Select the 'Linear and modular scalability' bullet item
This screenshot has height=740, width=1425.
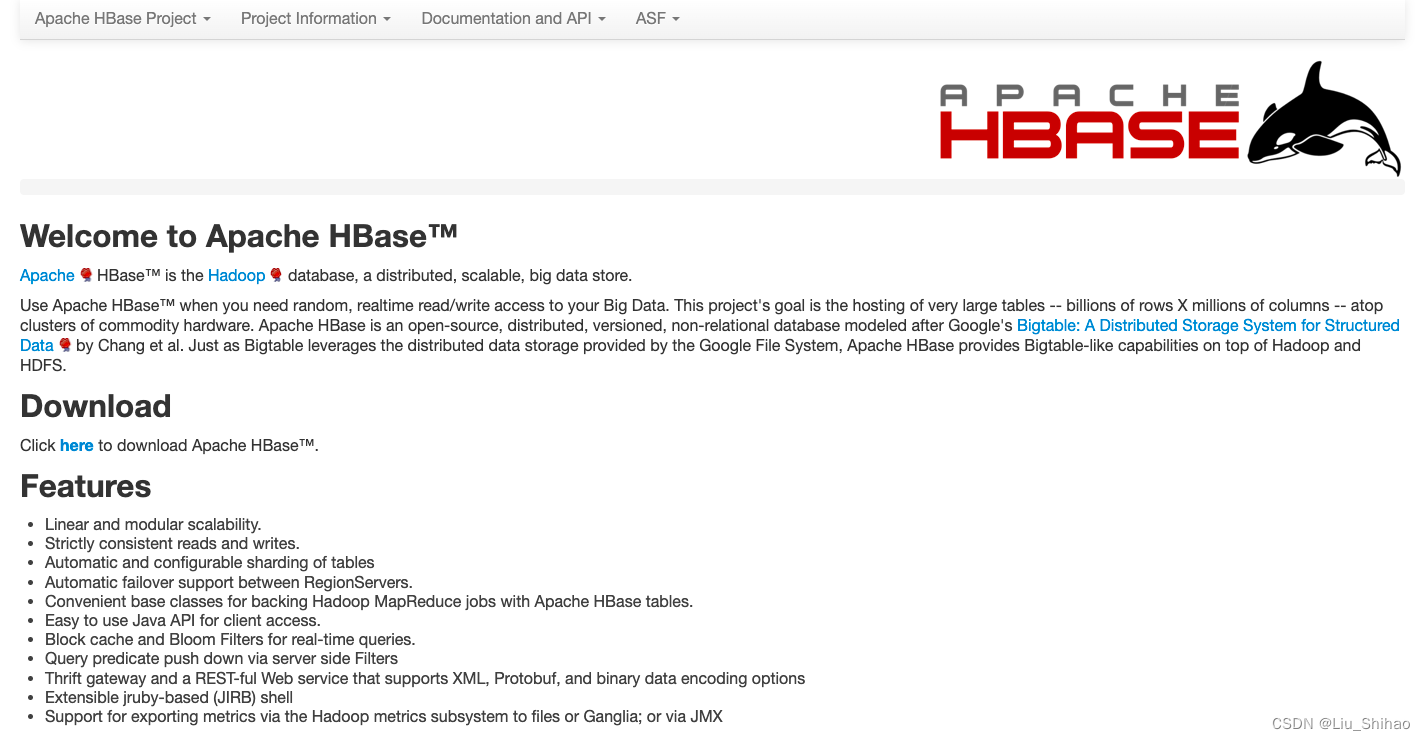[152, 524]
